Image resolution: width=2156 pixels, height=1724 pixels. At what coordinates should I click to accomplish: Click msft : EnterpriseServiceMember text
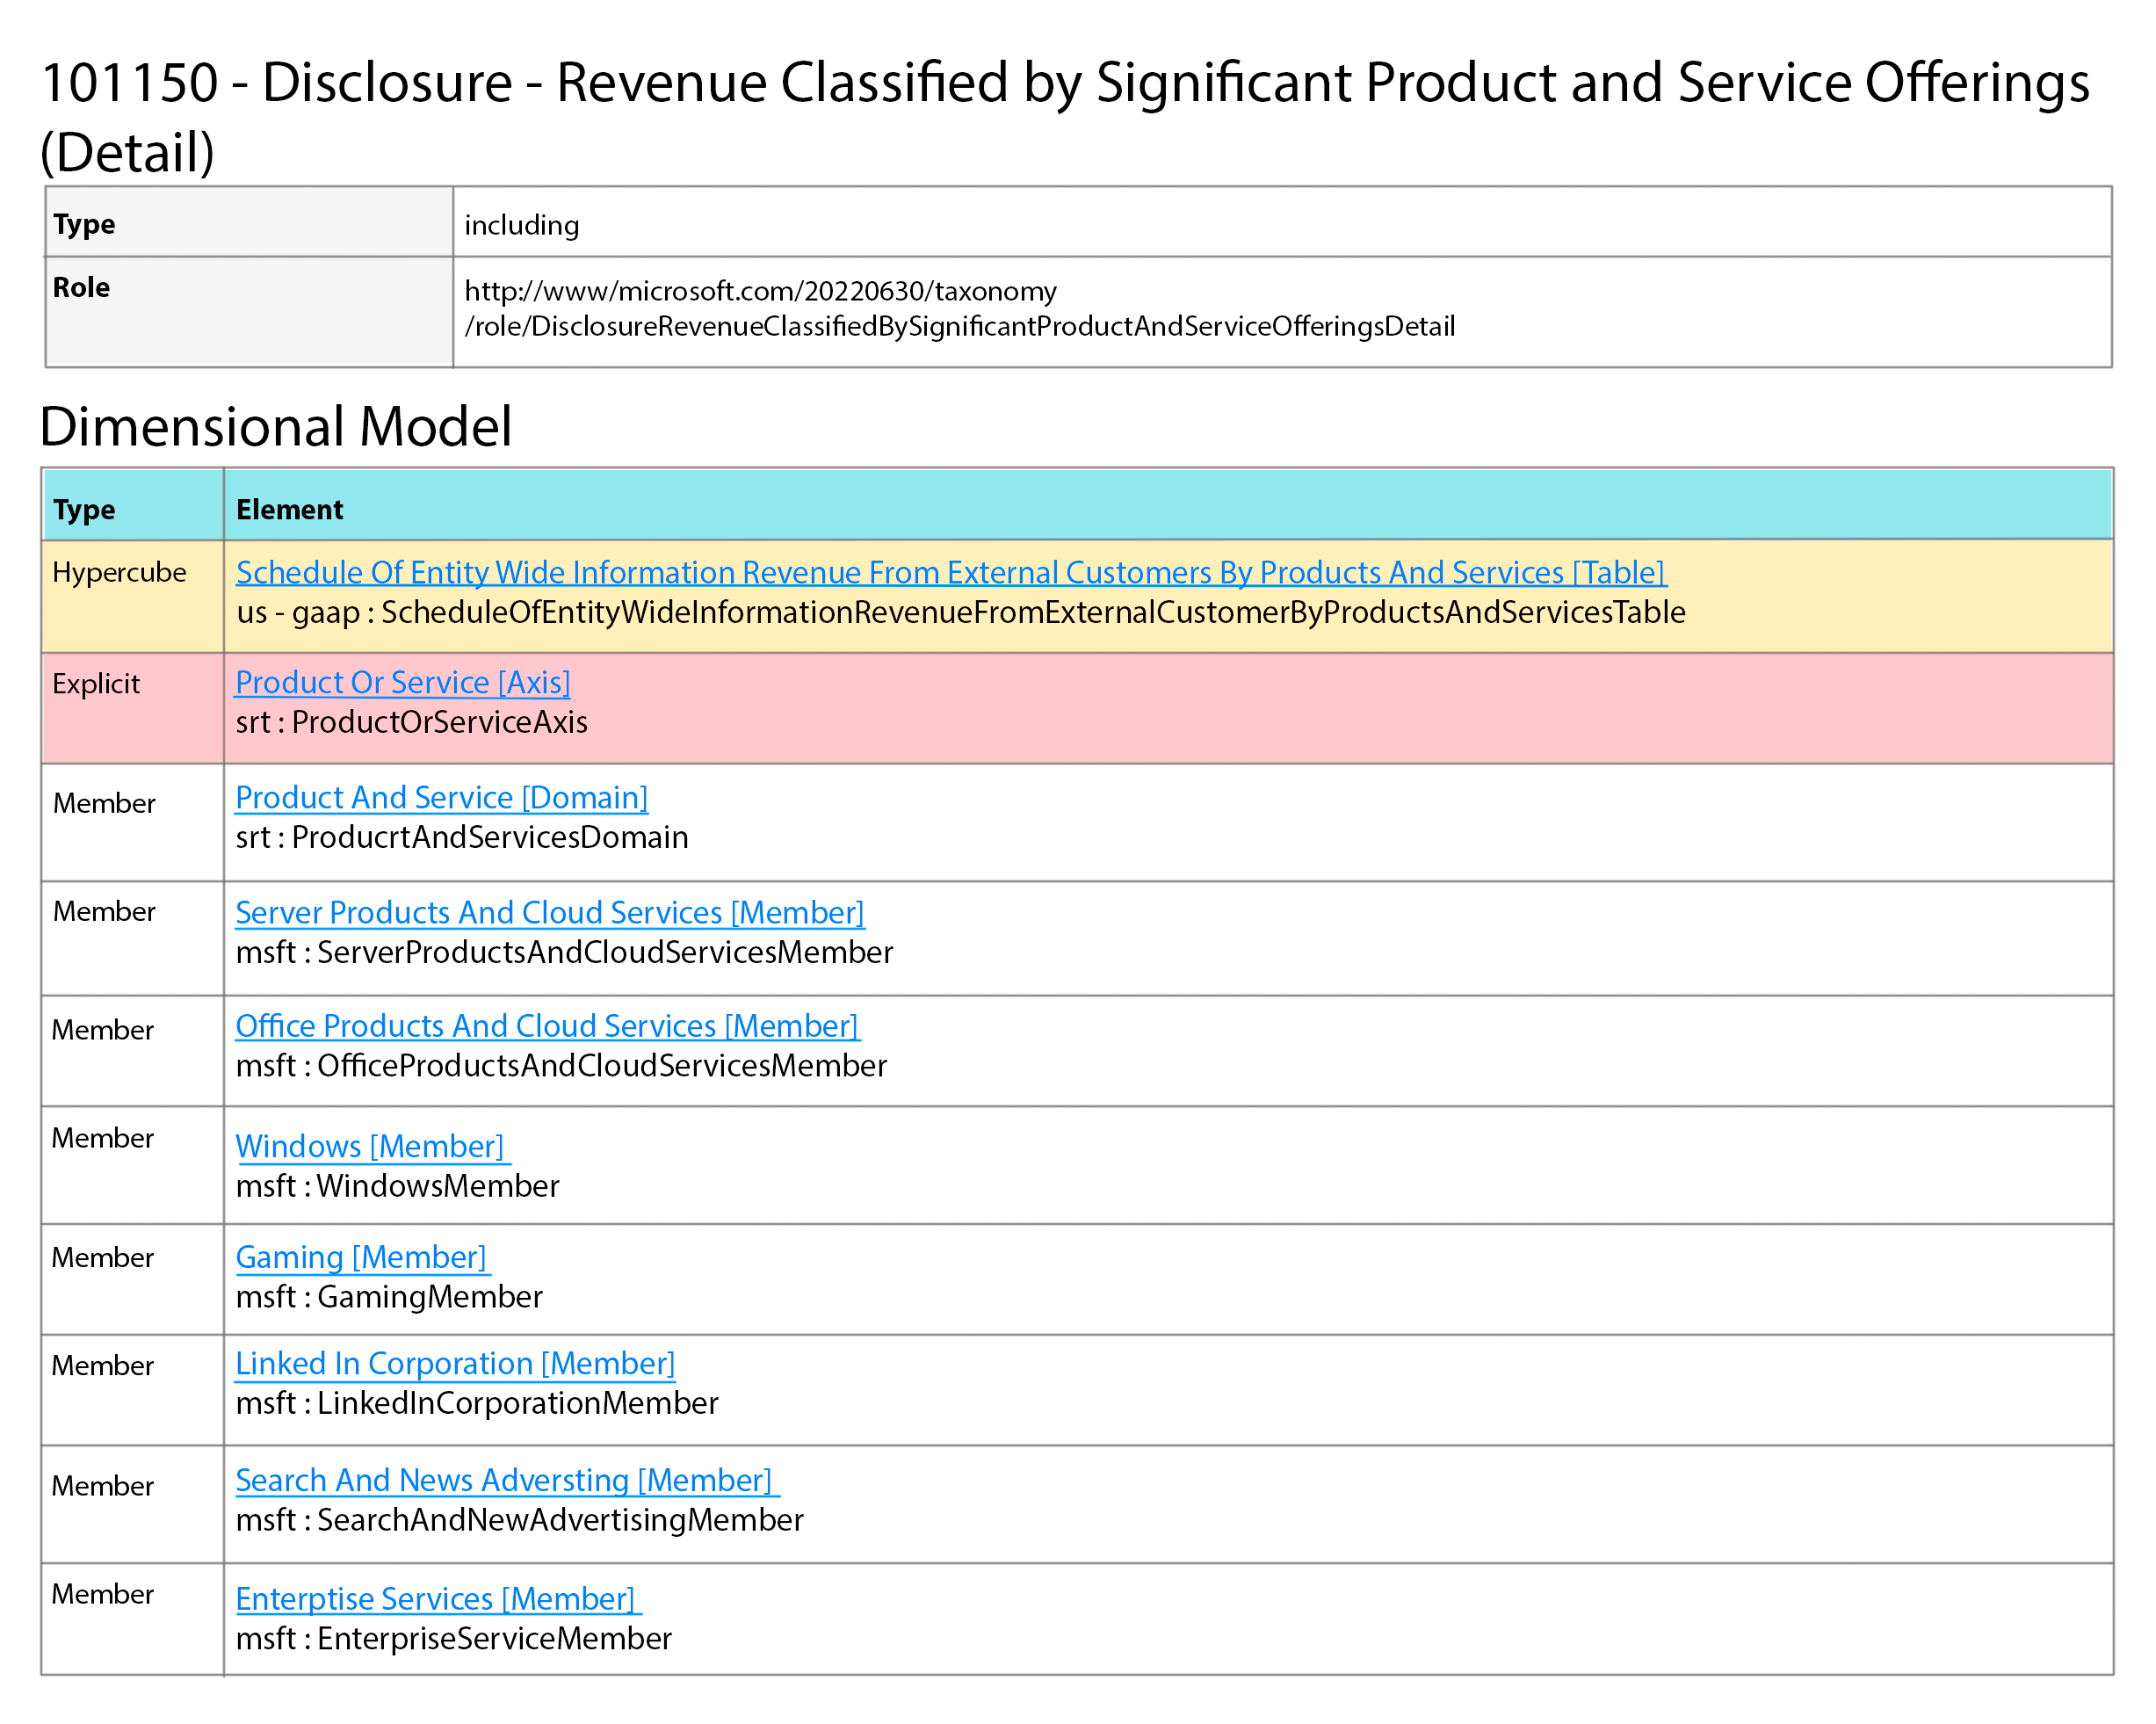454,1638
